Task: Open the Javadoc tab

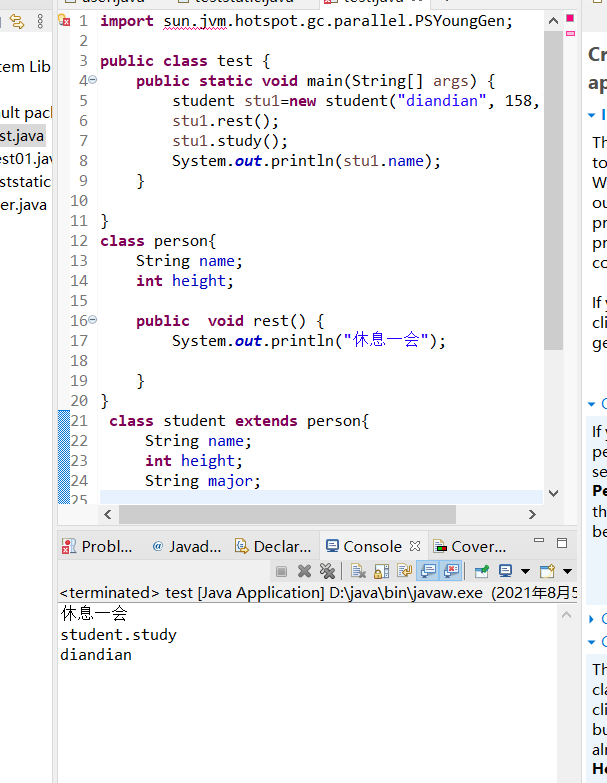Action: tap(187, 547)
